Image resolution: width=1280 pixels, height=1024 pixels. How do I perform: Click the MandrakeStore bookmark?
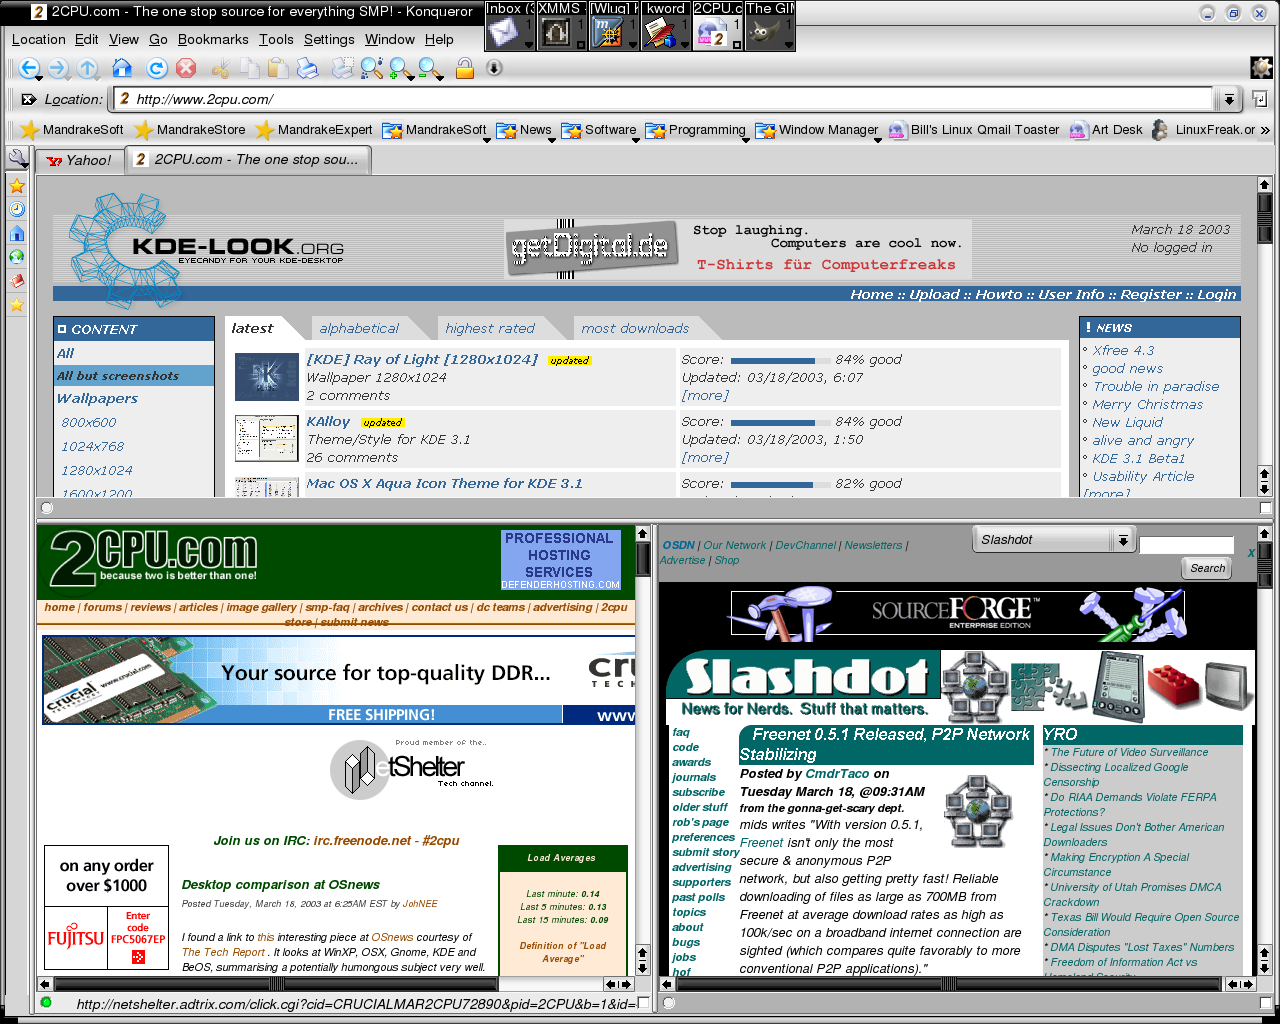tap(190, 130)
